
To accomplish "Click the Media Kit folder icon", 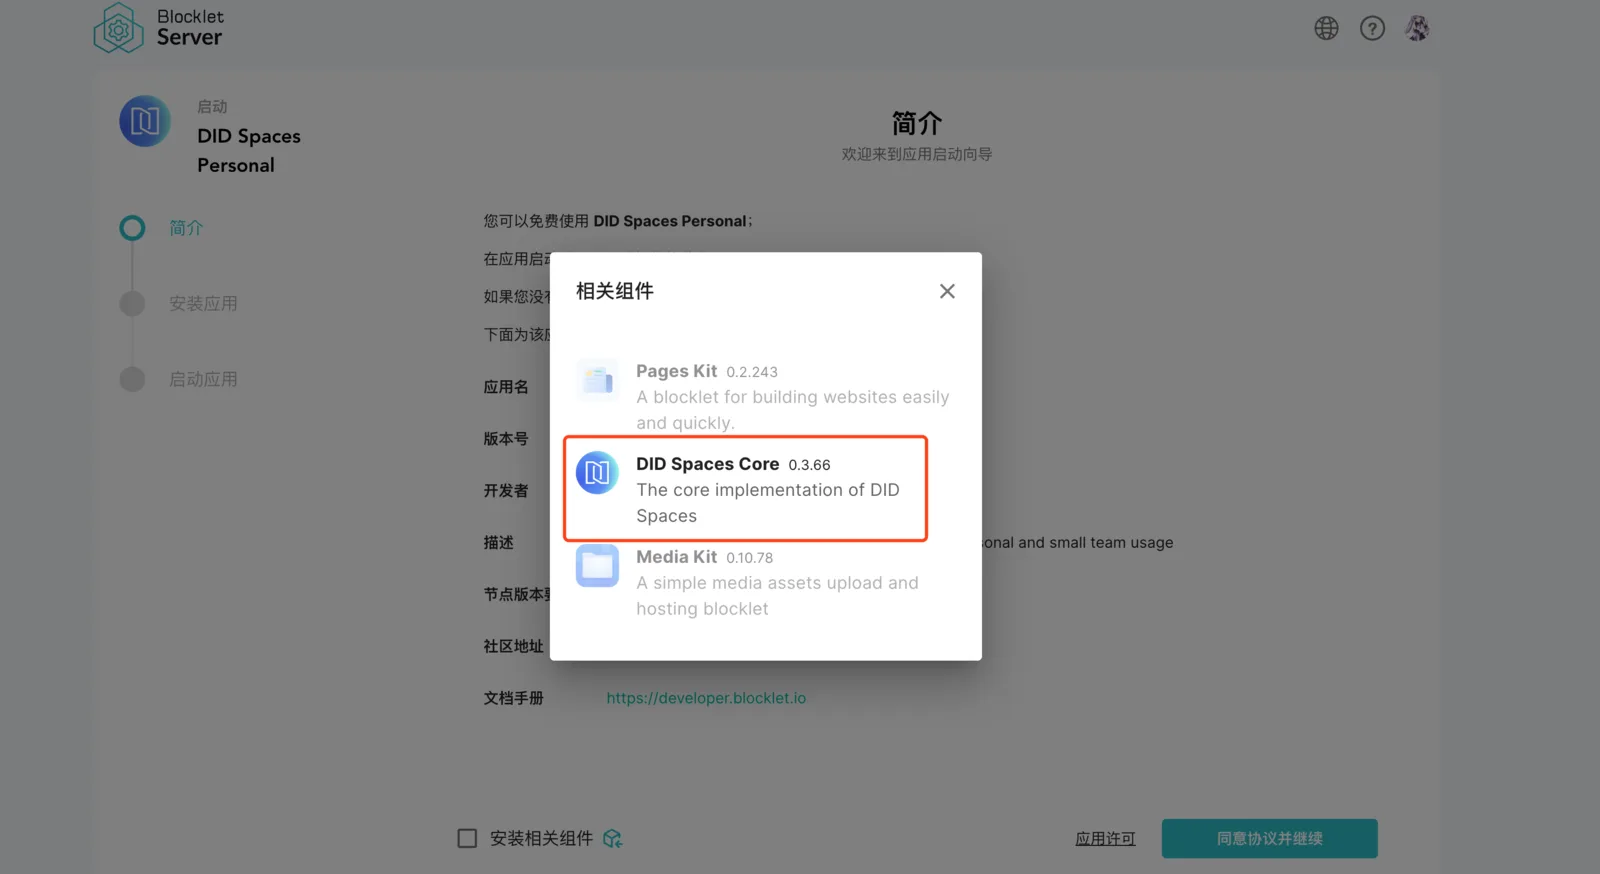I will point(597,566).
